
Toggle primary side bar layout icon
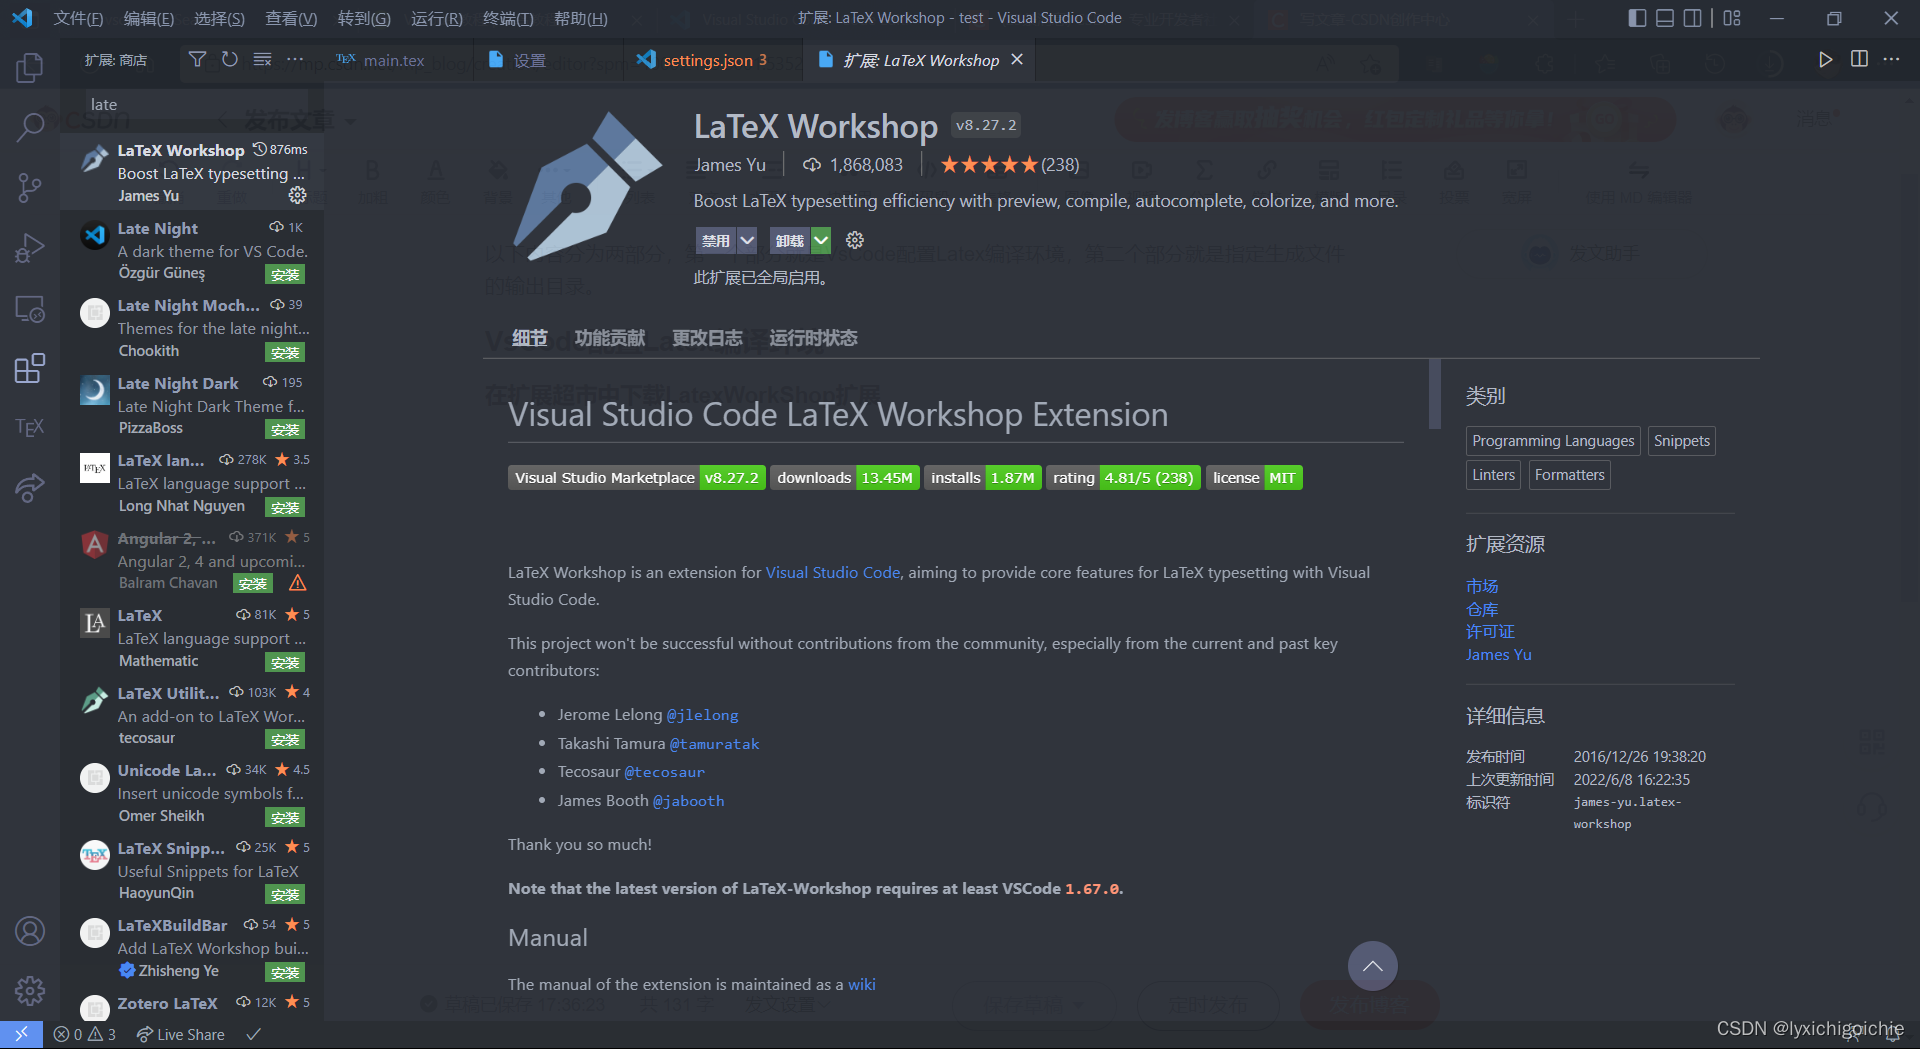coord(1637,18)
